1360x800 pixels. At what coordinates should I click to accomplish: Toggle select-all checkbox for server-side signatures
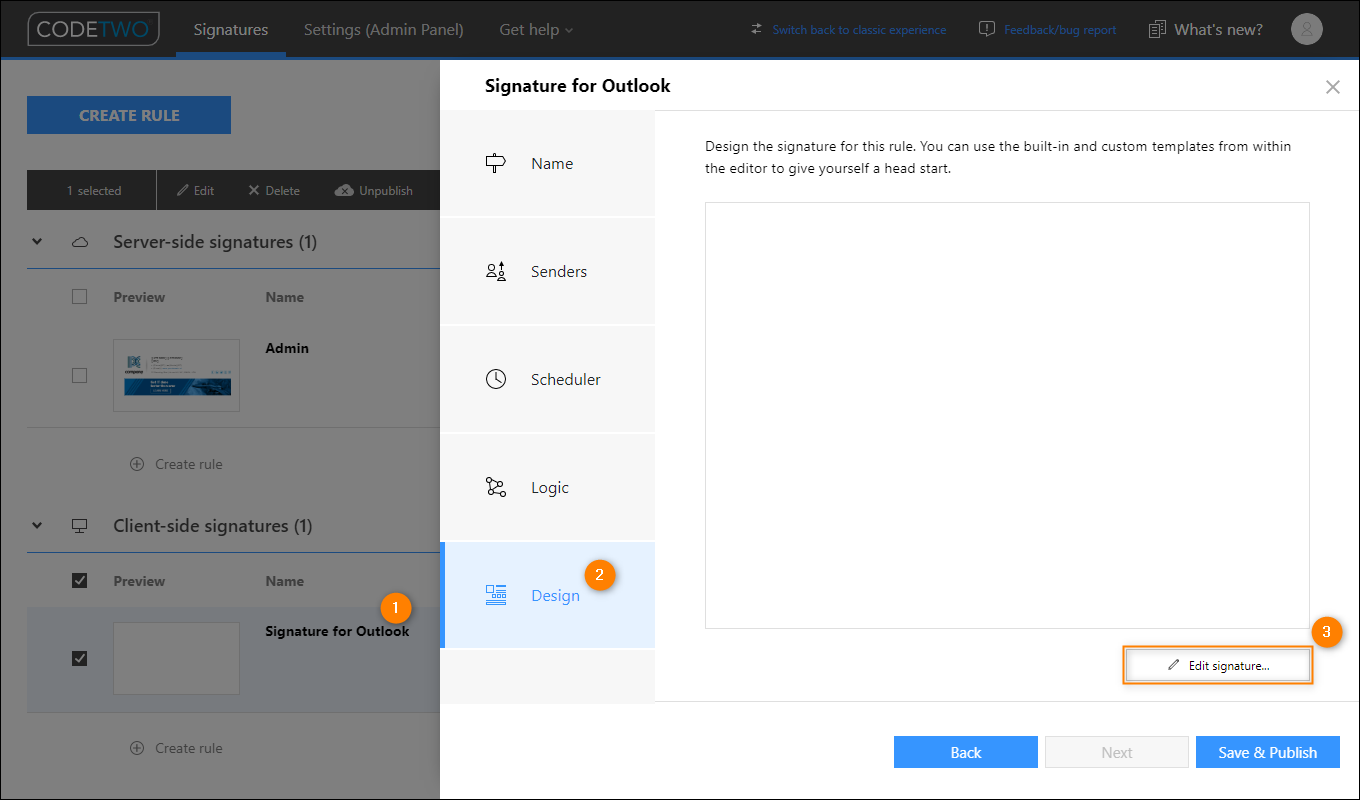[80, 296]
